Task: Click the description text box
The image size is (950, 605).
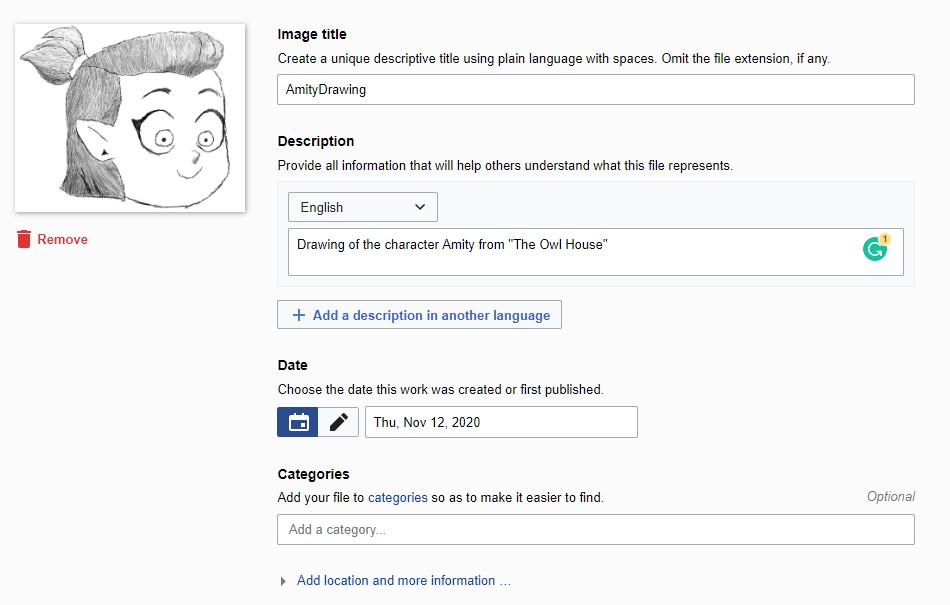Action: tap(596, 252)
